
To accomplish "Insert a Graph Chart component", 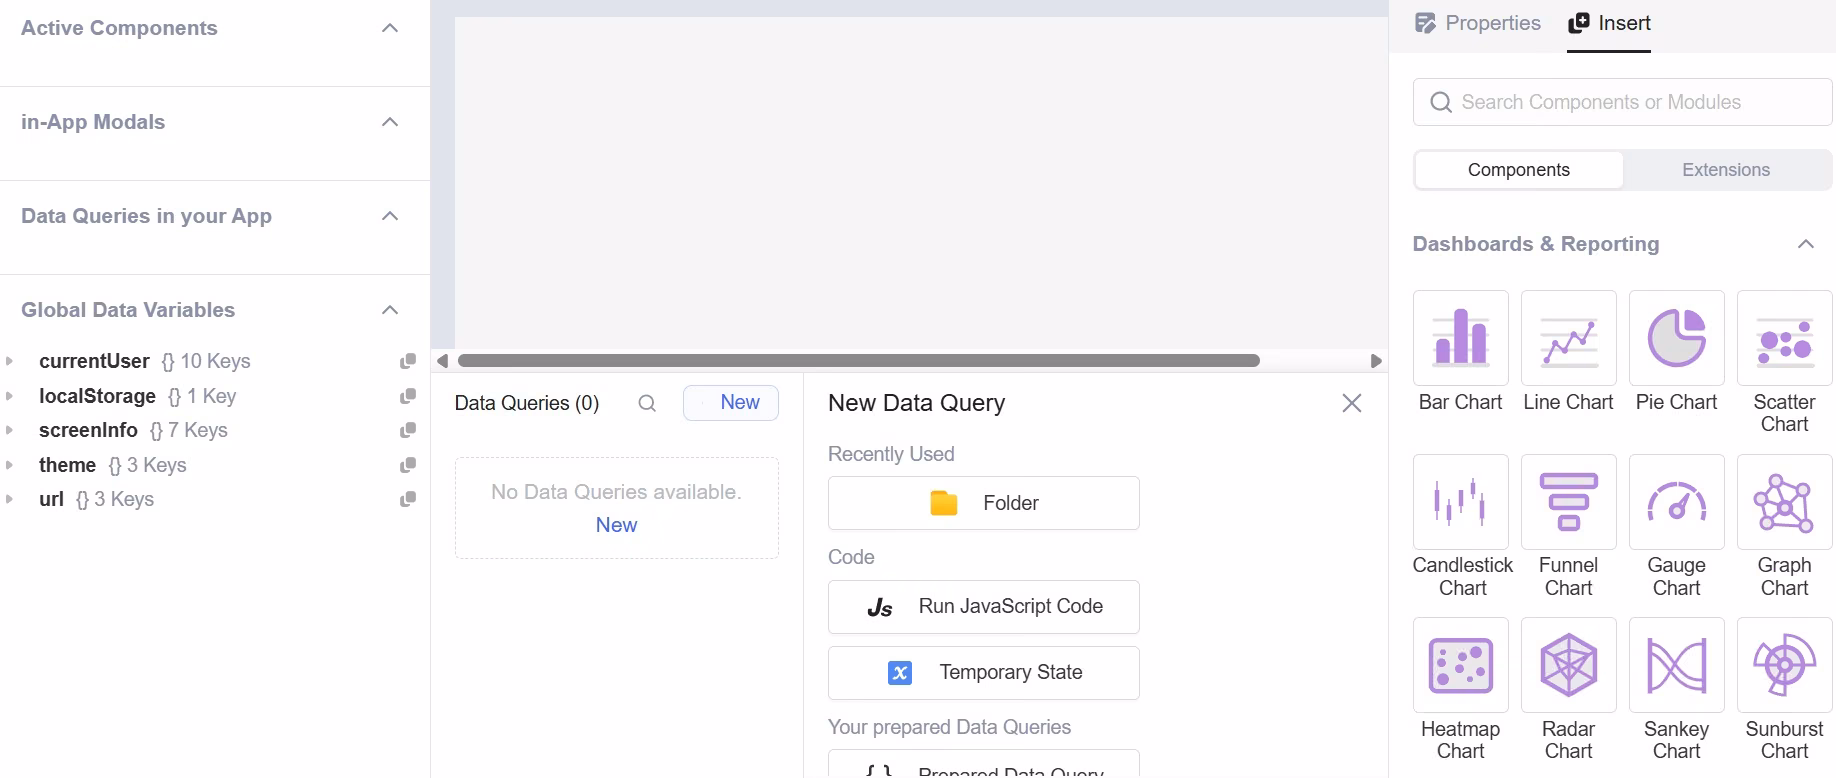I will pyautogui.click(x=1784, y=502).
